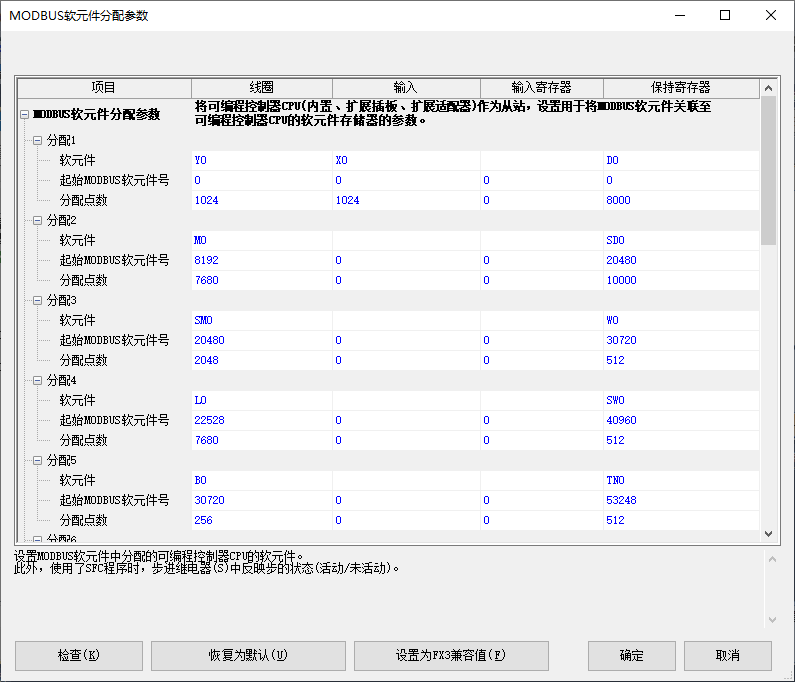
Task: Select the 10000 points cell
Action: tap(681, 280)
